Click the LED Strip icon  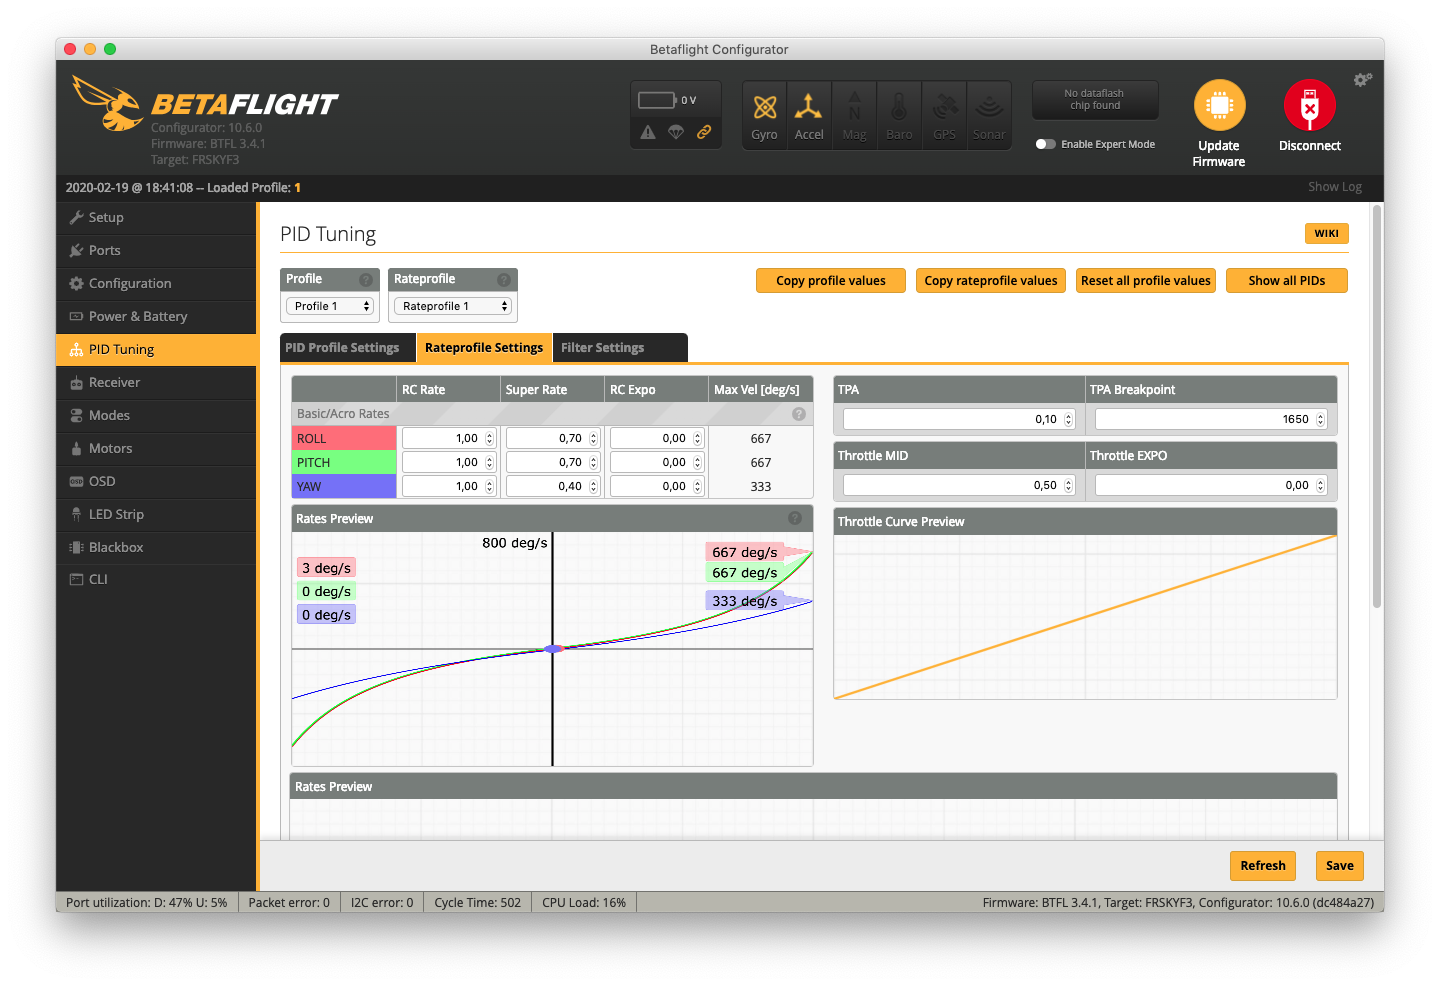[x=76, y=514]
